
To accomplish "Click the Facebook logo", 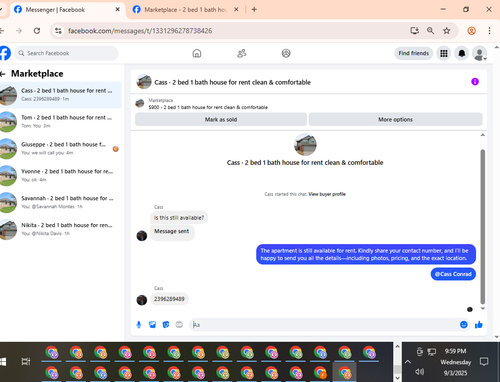I will (5, 53).
